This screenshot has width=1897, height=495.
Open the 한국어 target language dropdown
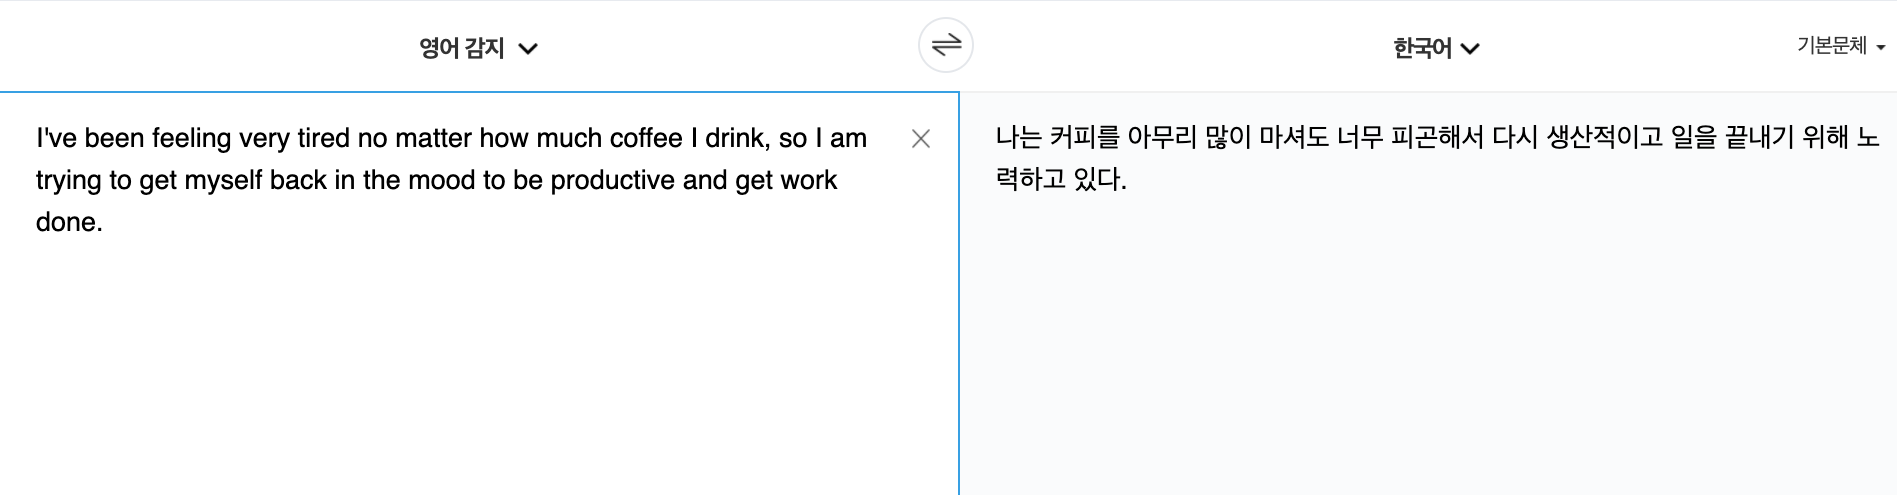click(1436, 48)
